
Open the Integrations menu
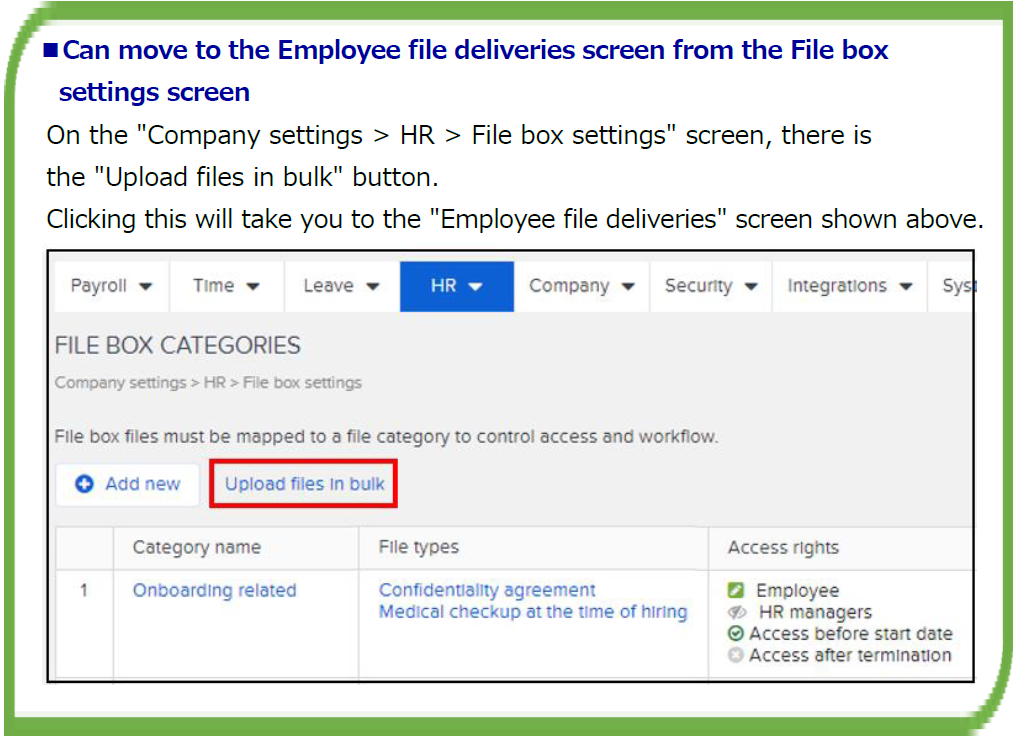tap(849, 286)
